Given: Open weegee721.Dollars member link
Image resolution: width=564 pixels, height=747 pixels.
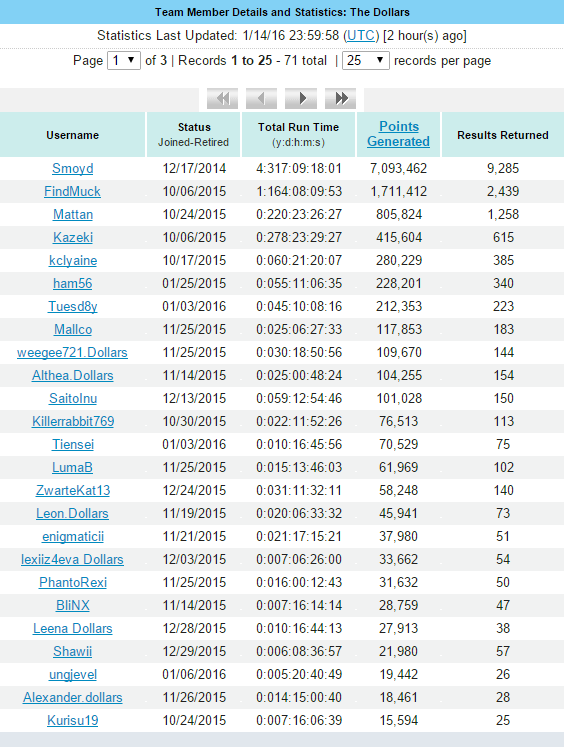Looking at the screenshot, I should coord(72,353).
